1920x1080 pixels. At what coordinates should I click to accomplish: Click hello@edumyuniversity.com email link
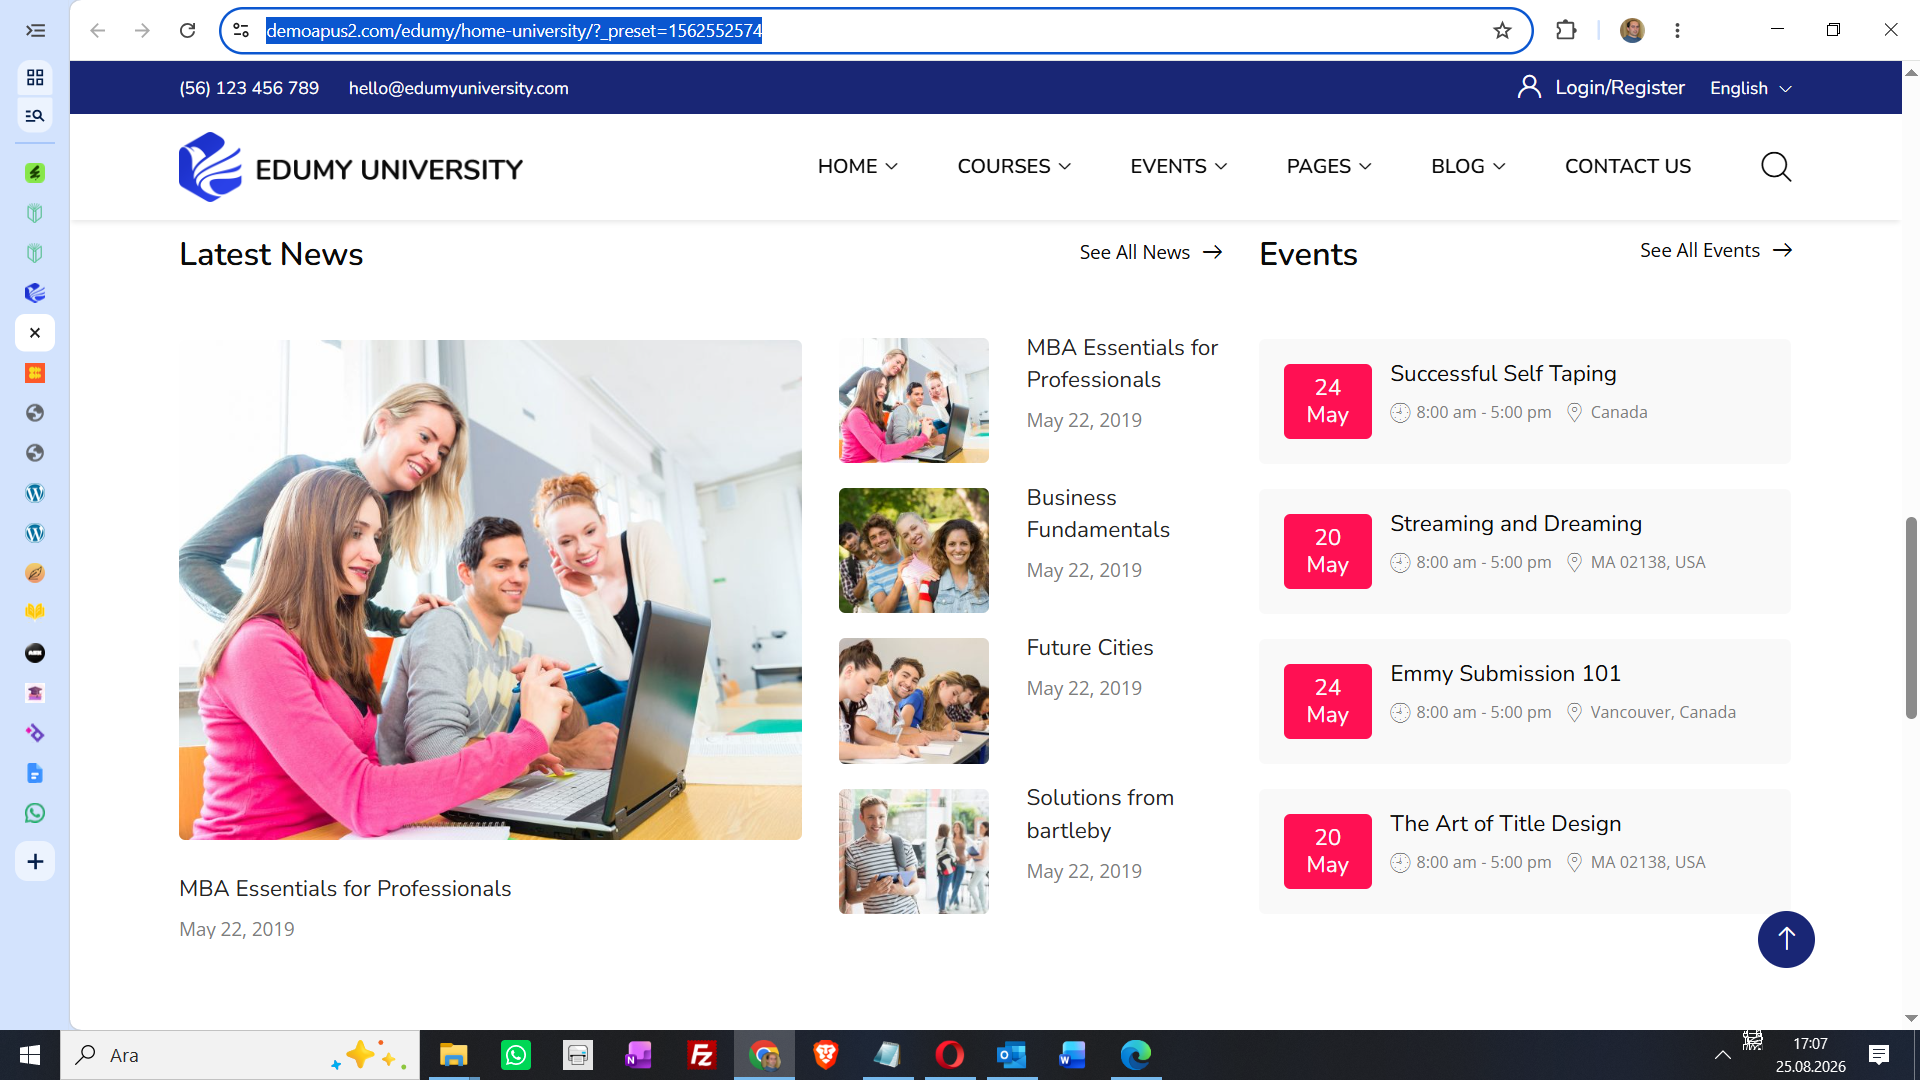(x=458, y=88)
